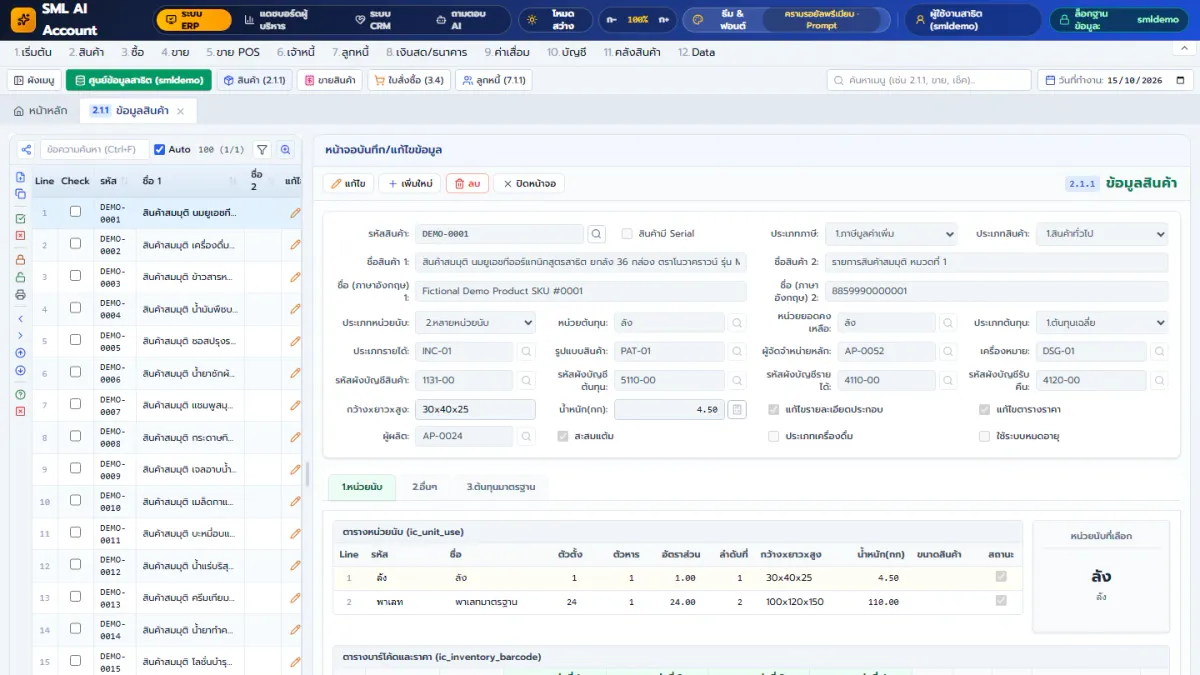Screen dimensions: 1200x675
Task: Check the box for row DEMO-0007
Action: coord(75,406)
